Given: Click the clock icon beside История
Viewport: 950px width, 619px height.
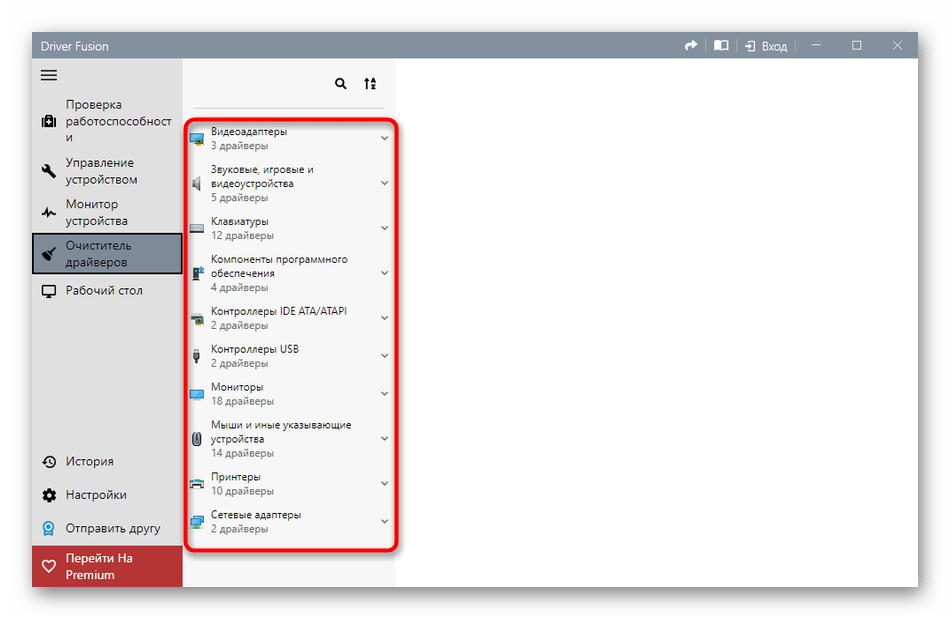Looking at the screenshot, I should [48, 462].
